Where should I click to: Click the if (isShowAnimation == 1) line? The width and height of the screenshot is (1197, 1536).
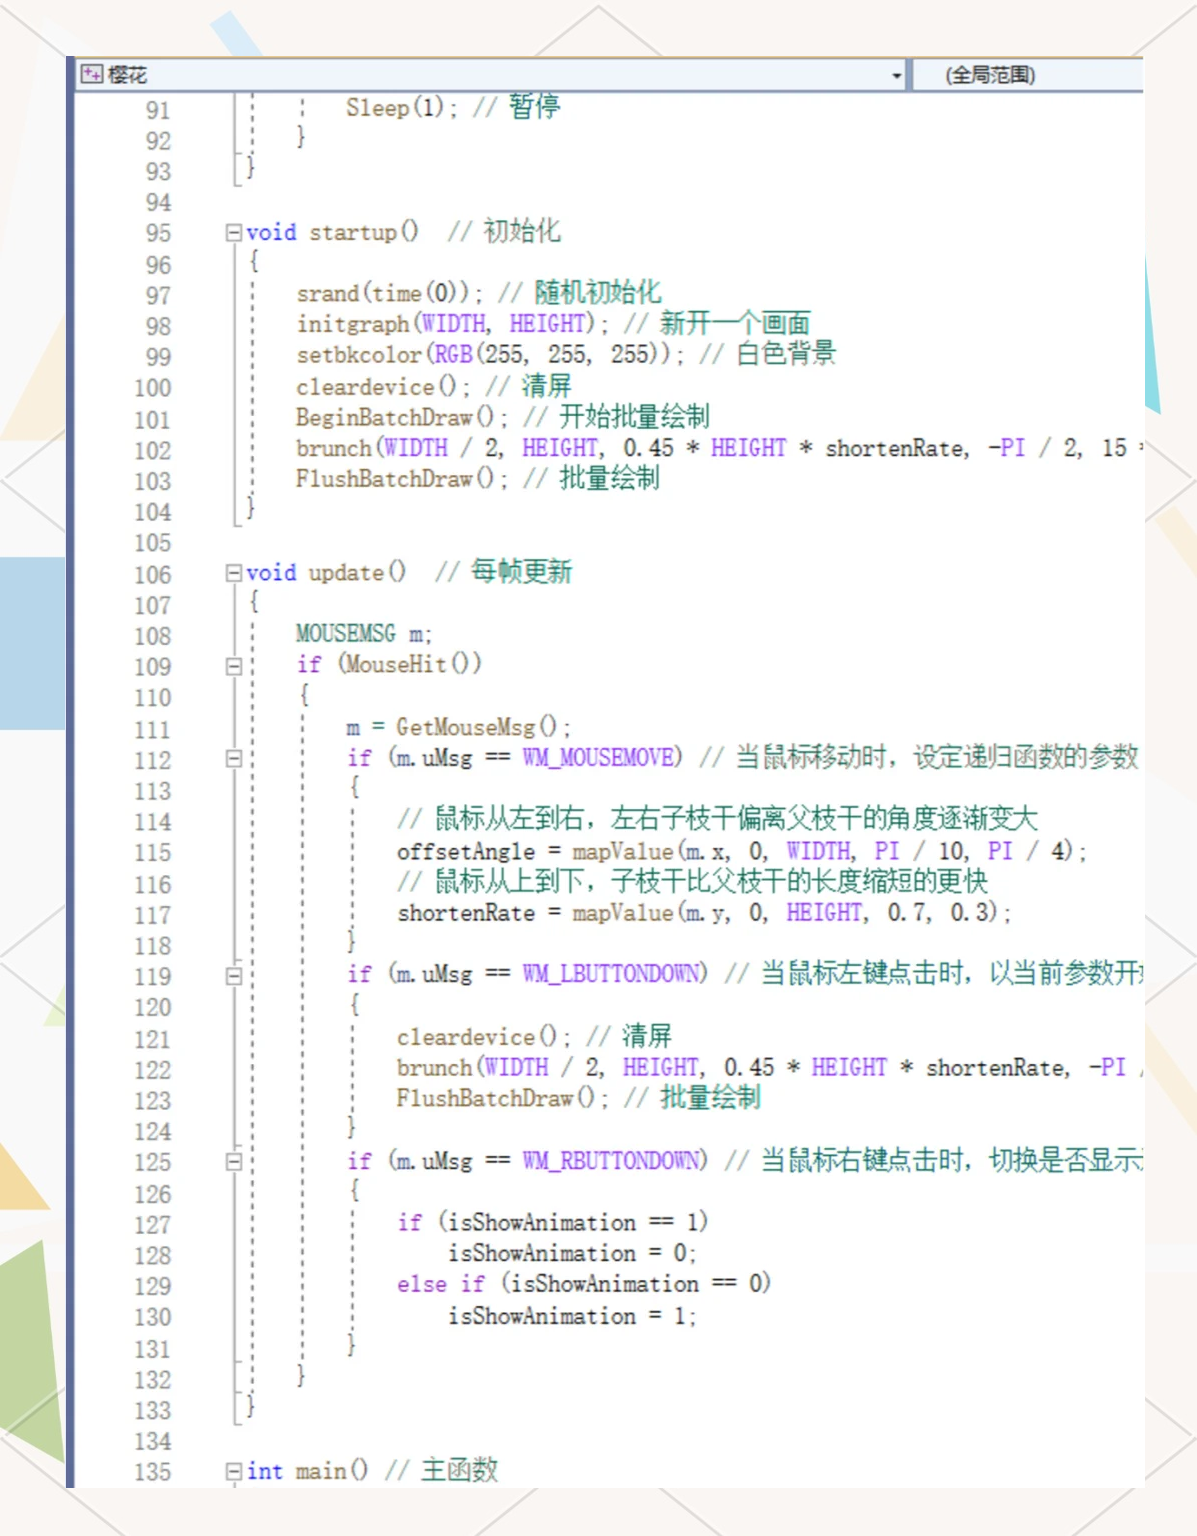(x=552, y=1222)
